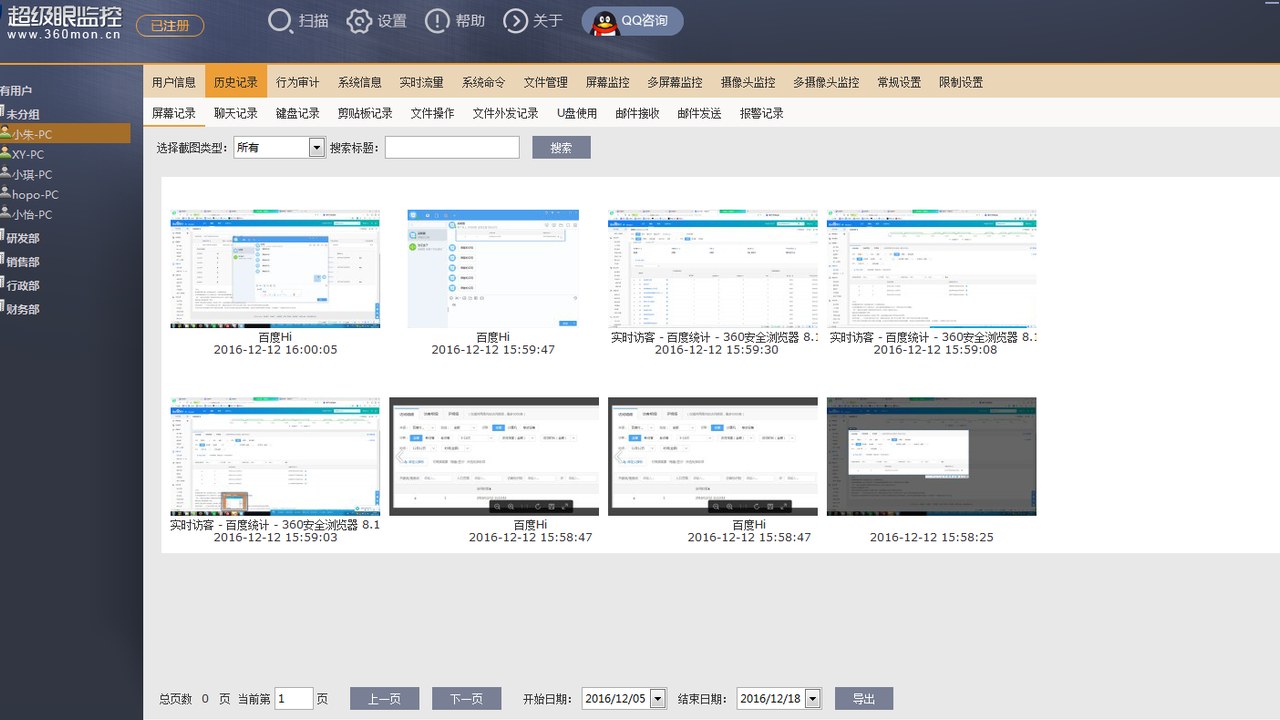
Task: Open the 文件外发记录 sub-tab
Action: [x=505, y=113]
